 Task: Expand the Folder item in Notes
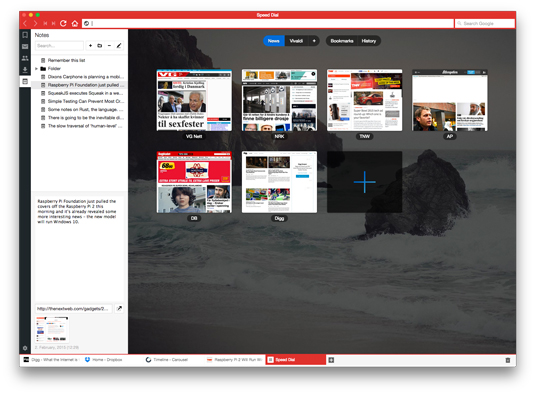coord(37,69)
